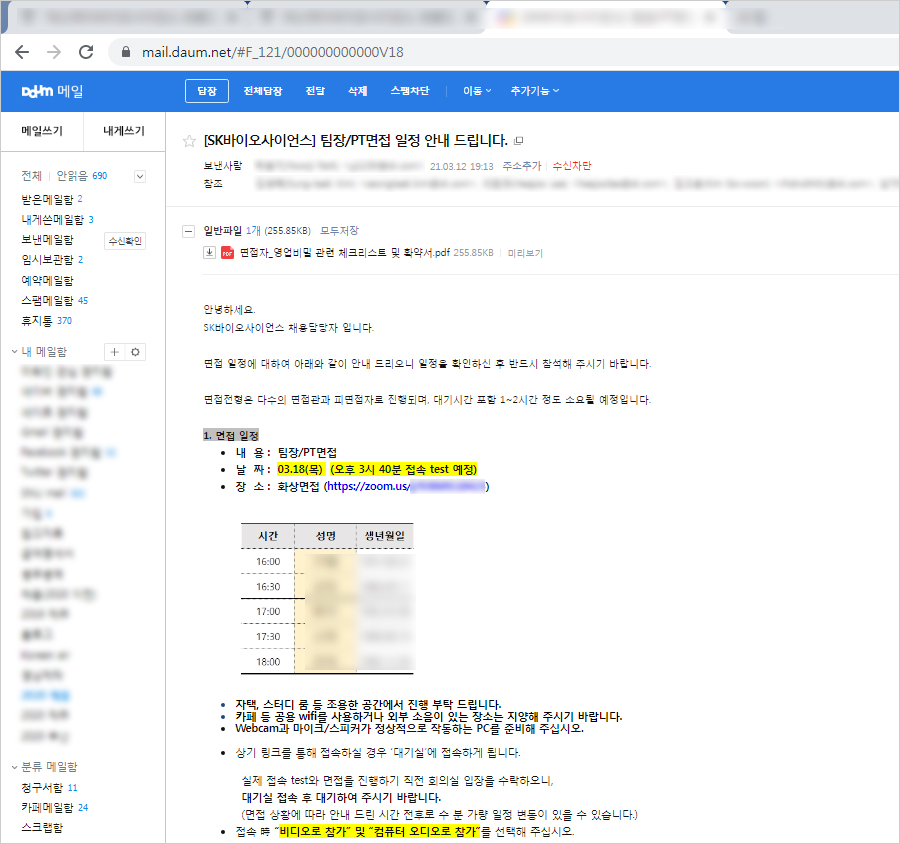Open 보낸메일함 sent folder
The width and height of the screenshot is (900, 844).
pyautogui.click(x=48, y=239)
